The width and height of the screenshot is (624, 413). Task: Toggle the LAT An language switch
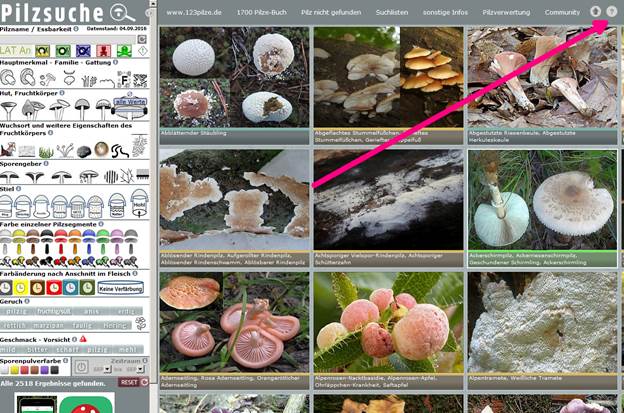16,51
